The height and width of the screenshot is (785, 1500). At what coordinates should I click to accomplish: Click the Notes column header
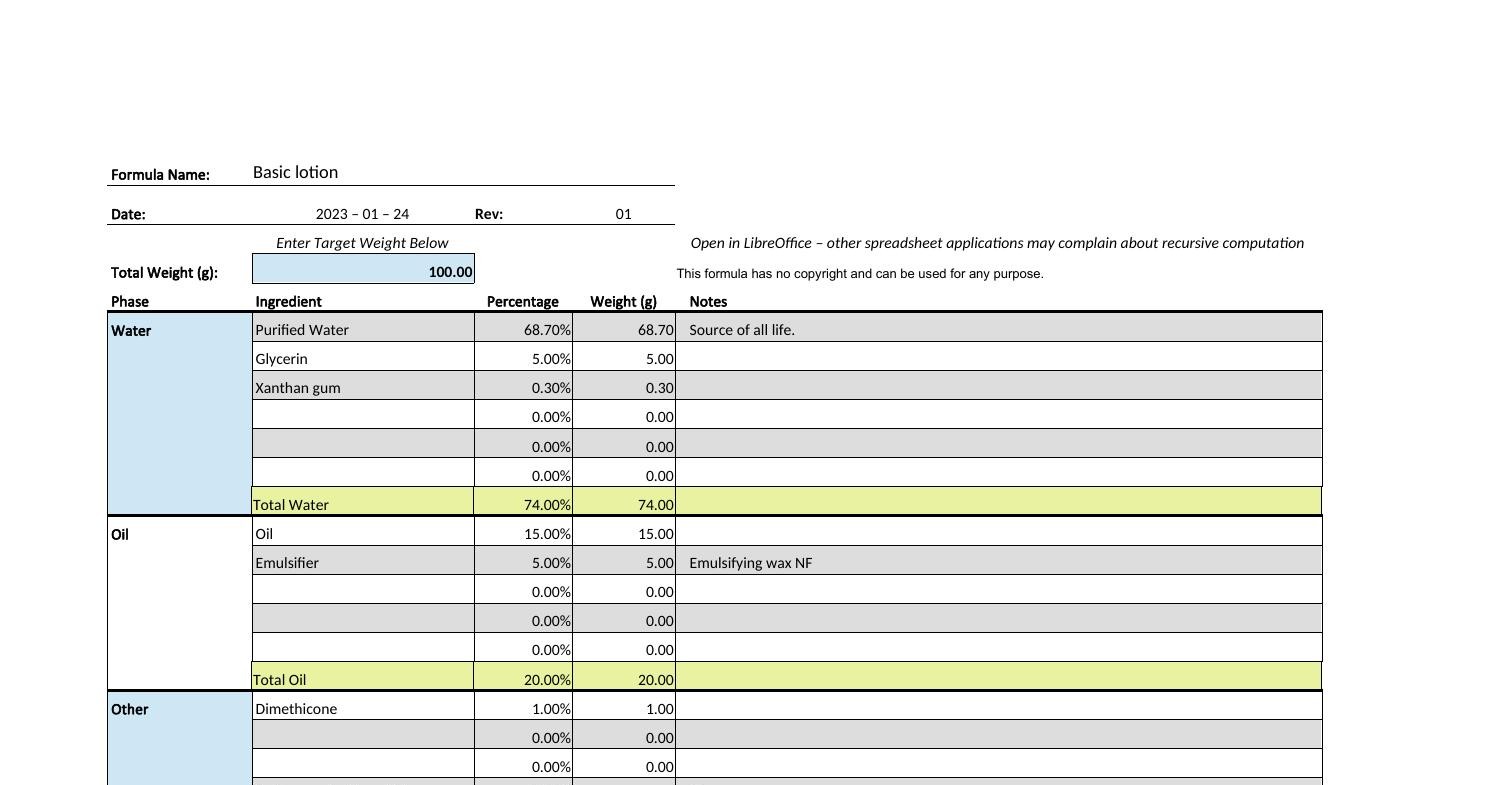708,301
